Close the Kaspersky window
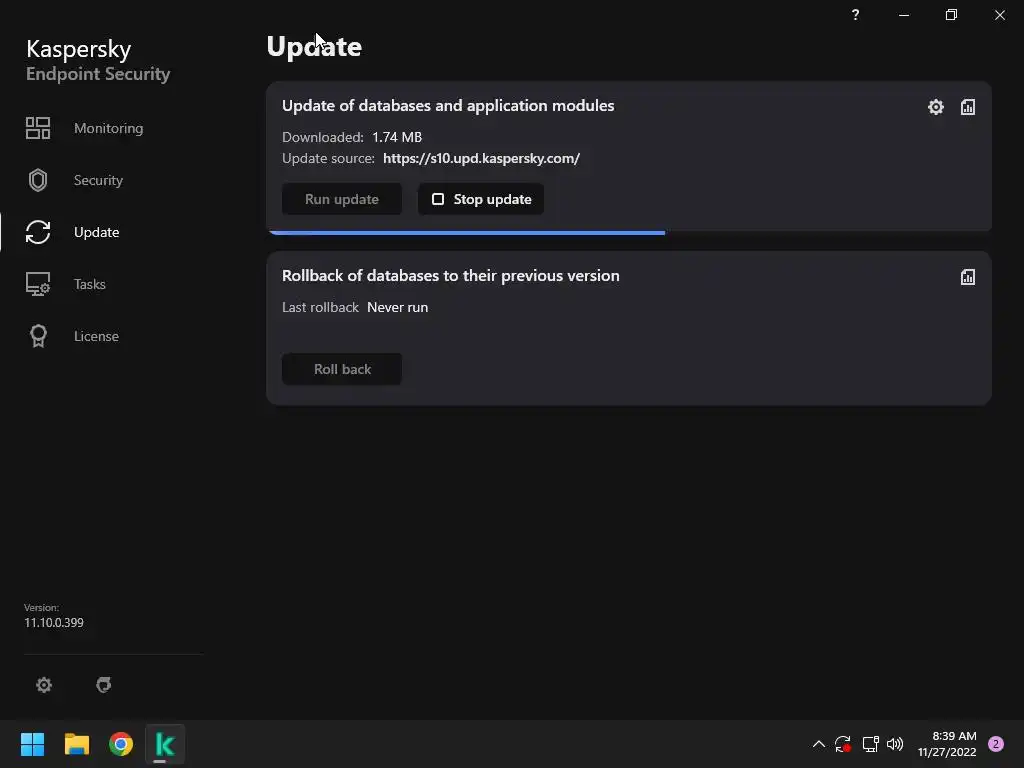This screenshot has width=1024, height=768. [1000, 14]
